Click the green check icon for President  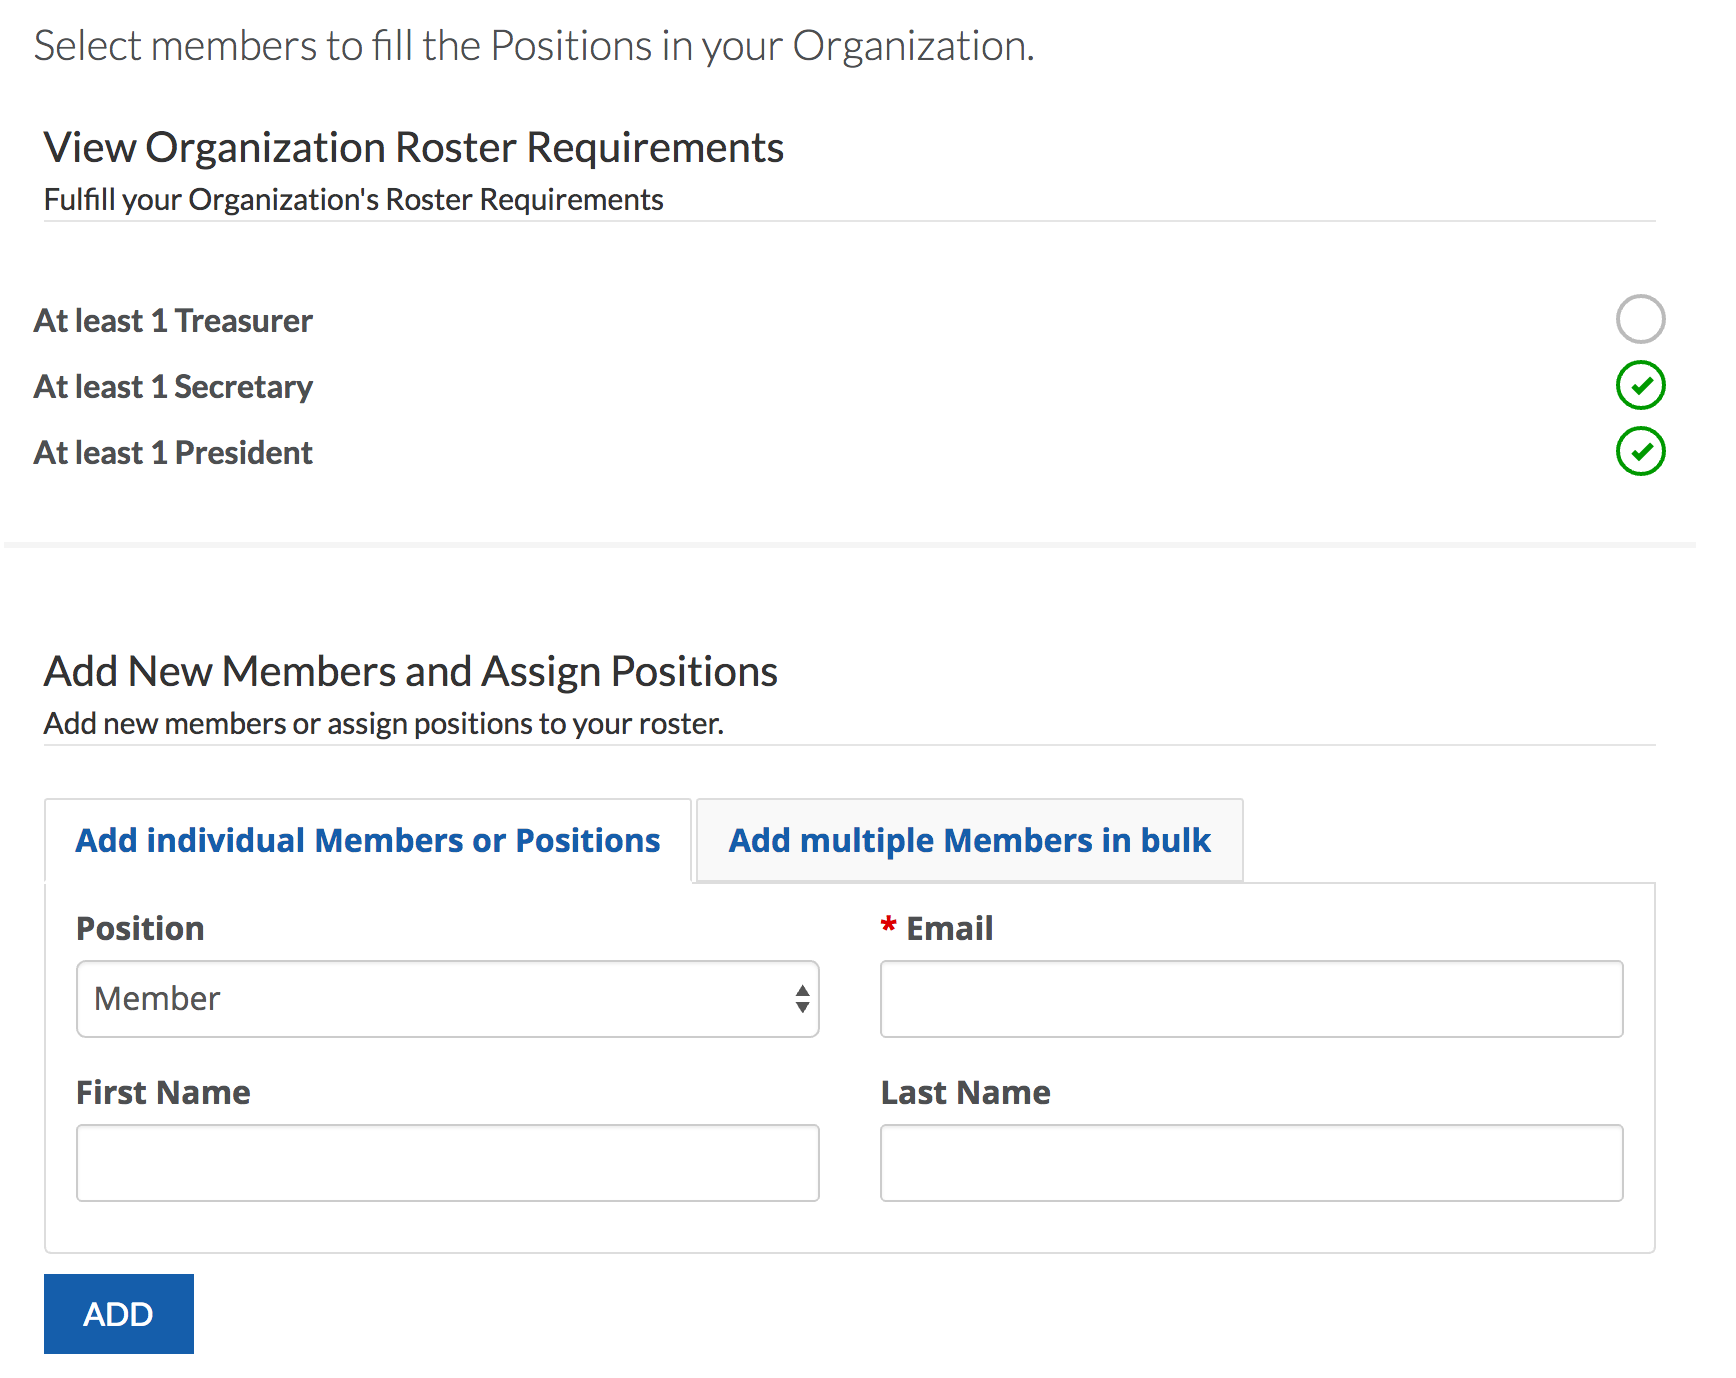point(1640,451)
